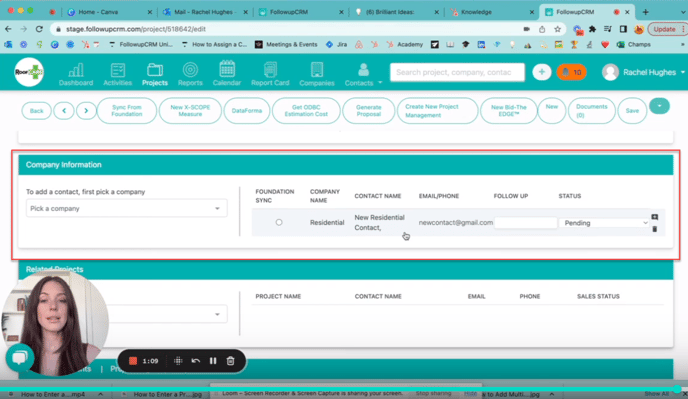The height and width of the screenshot is (399, 688).
Task: Open Documents (0) button
Action: [x=591, y=111]
